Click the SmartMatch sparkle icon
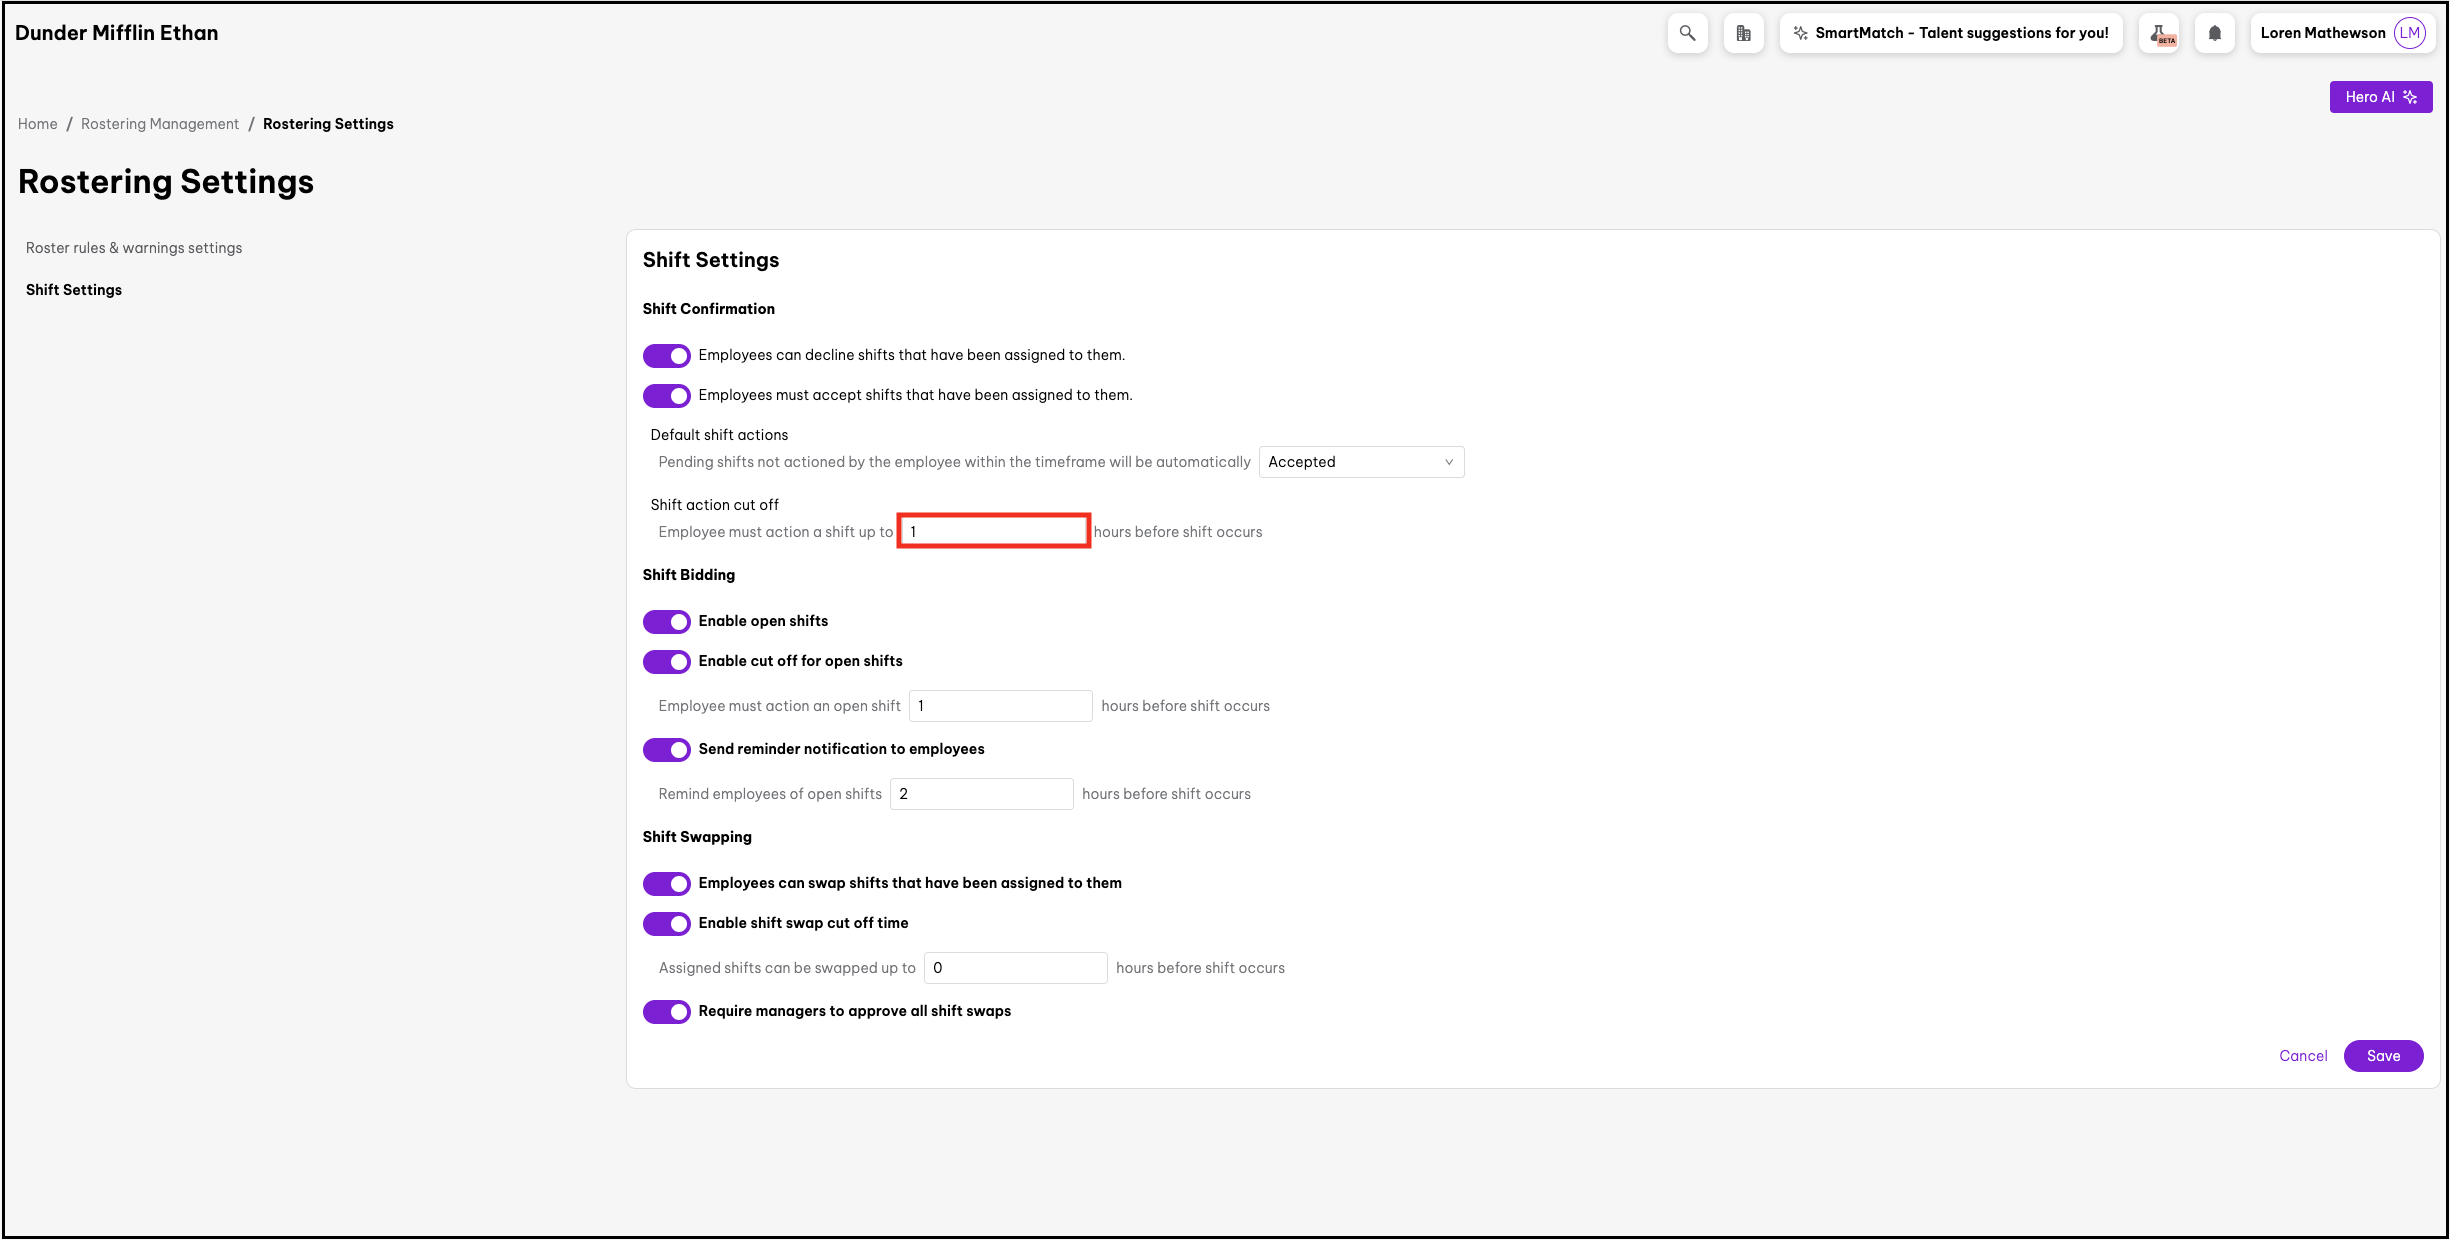Image resolution: width=2450 pixels, height=1240 pixels. (x=1800, y=33)
